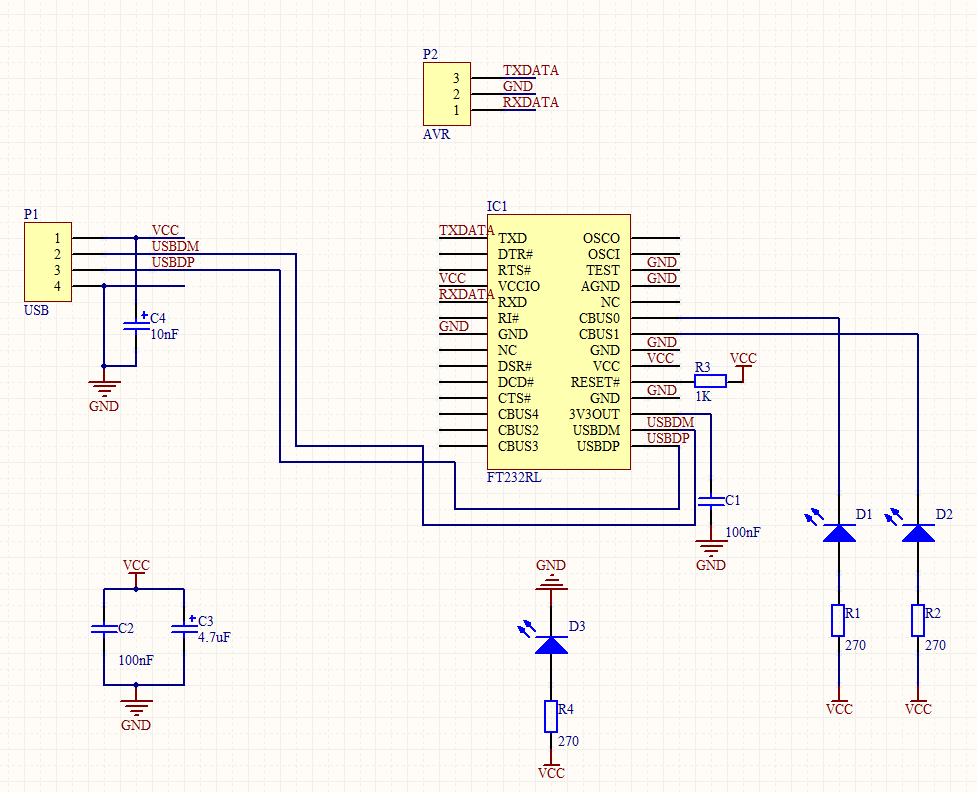This screenshot has height=792, width=977.
Task: Click the TEST pin label on IC1
Action: (x=603, y=270)
